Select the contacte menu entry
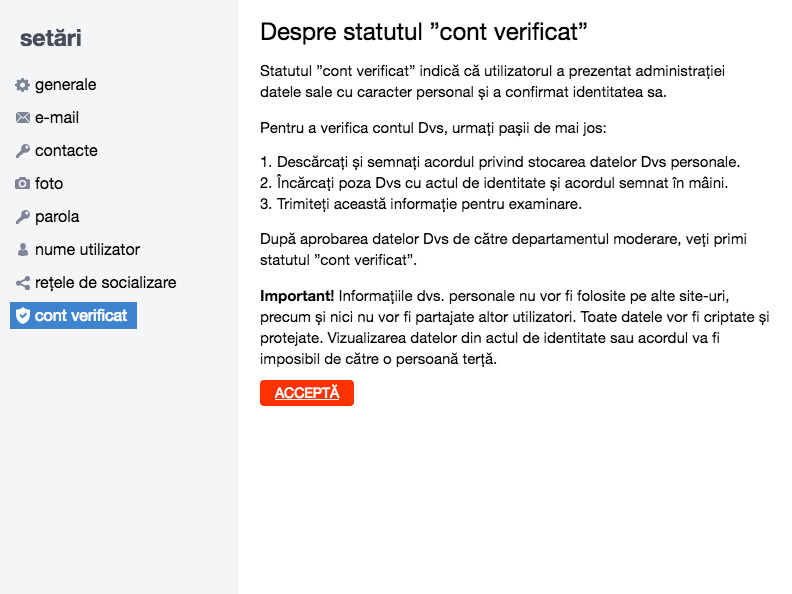The height and width of the screenshot is (594, 792). point(66,151)
